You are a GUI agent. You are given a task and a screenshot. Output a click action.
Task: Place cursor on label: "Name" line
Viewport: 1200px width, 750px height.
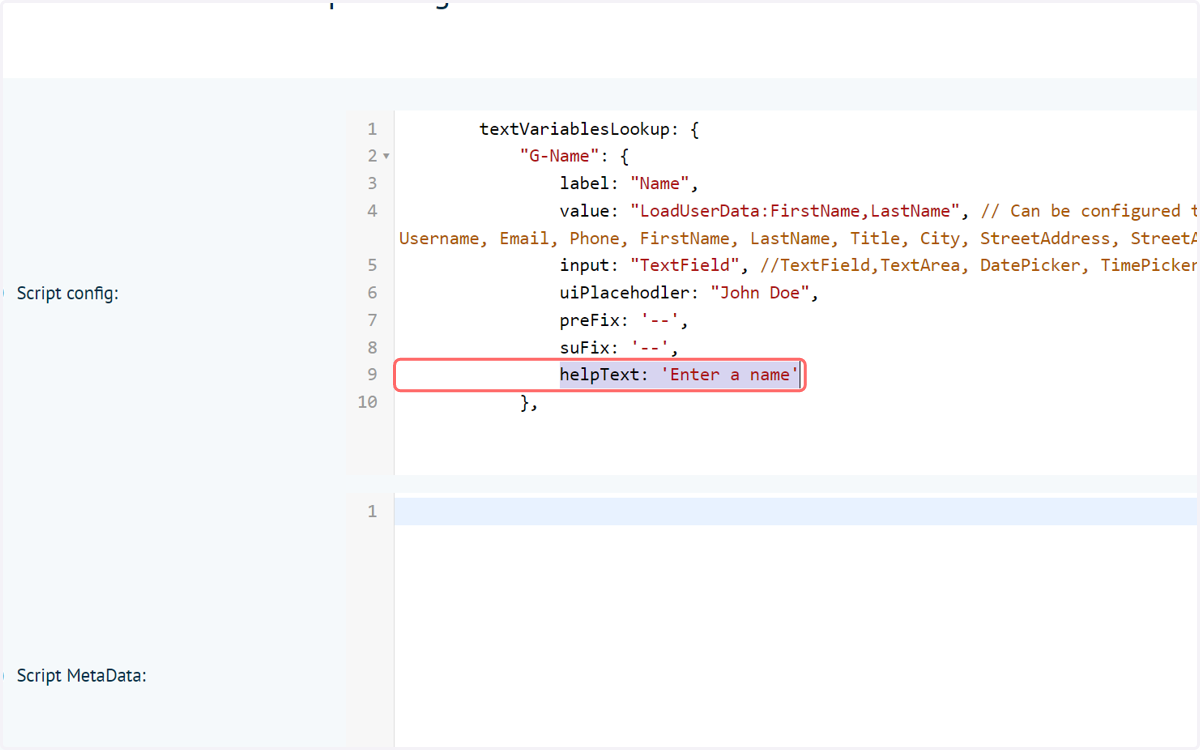click(628, 183)
